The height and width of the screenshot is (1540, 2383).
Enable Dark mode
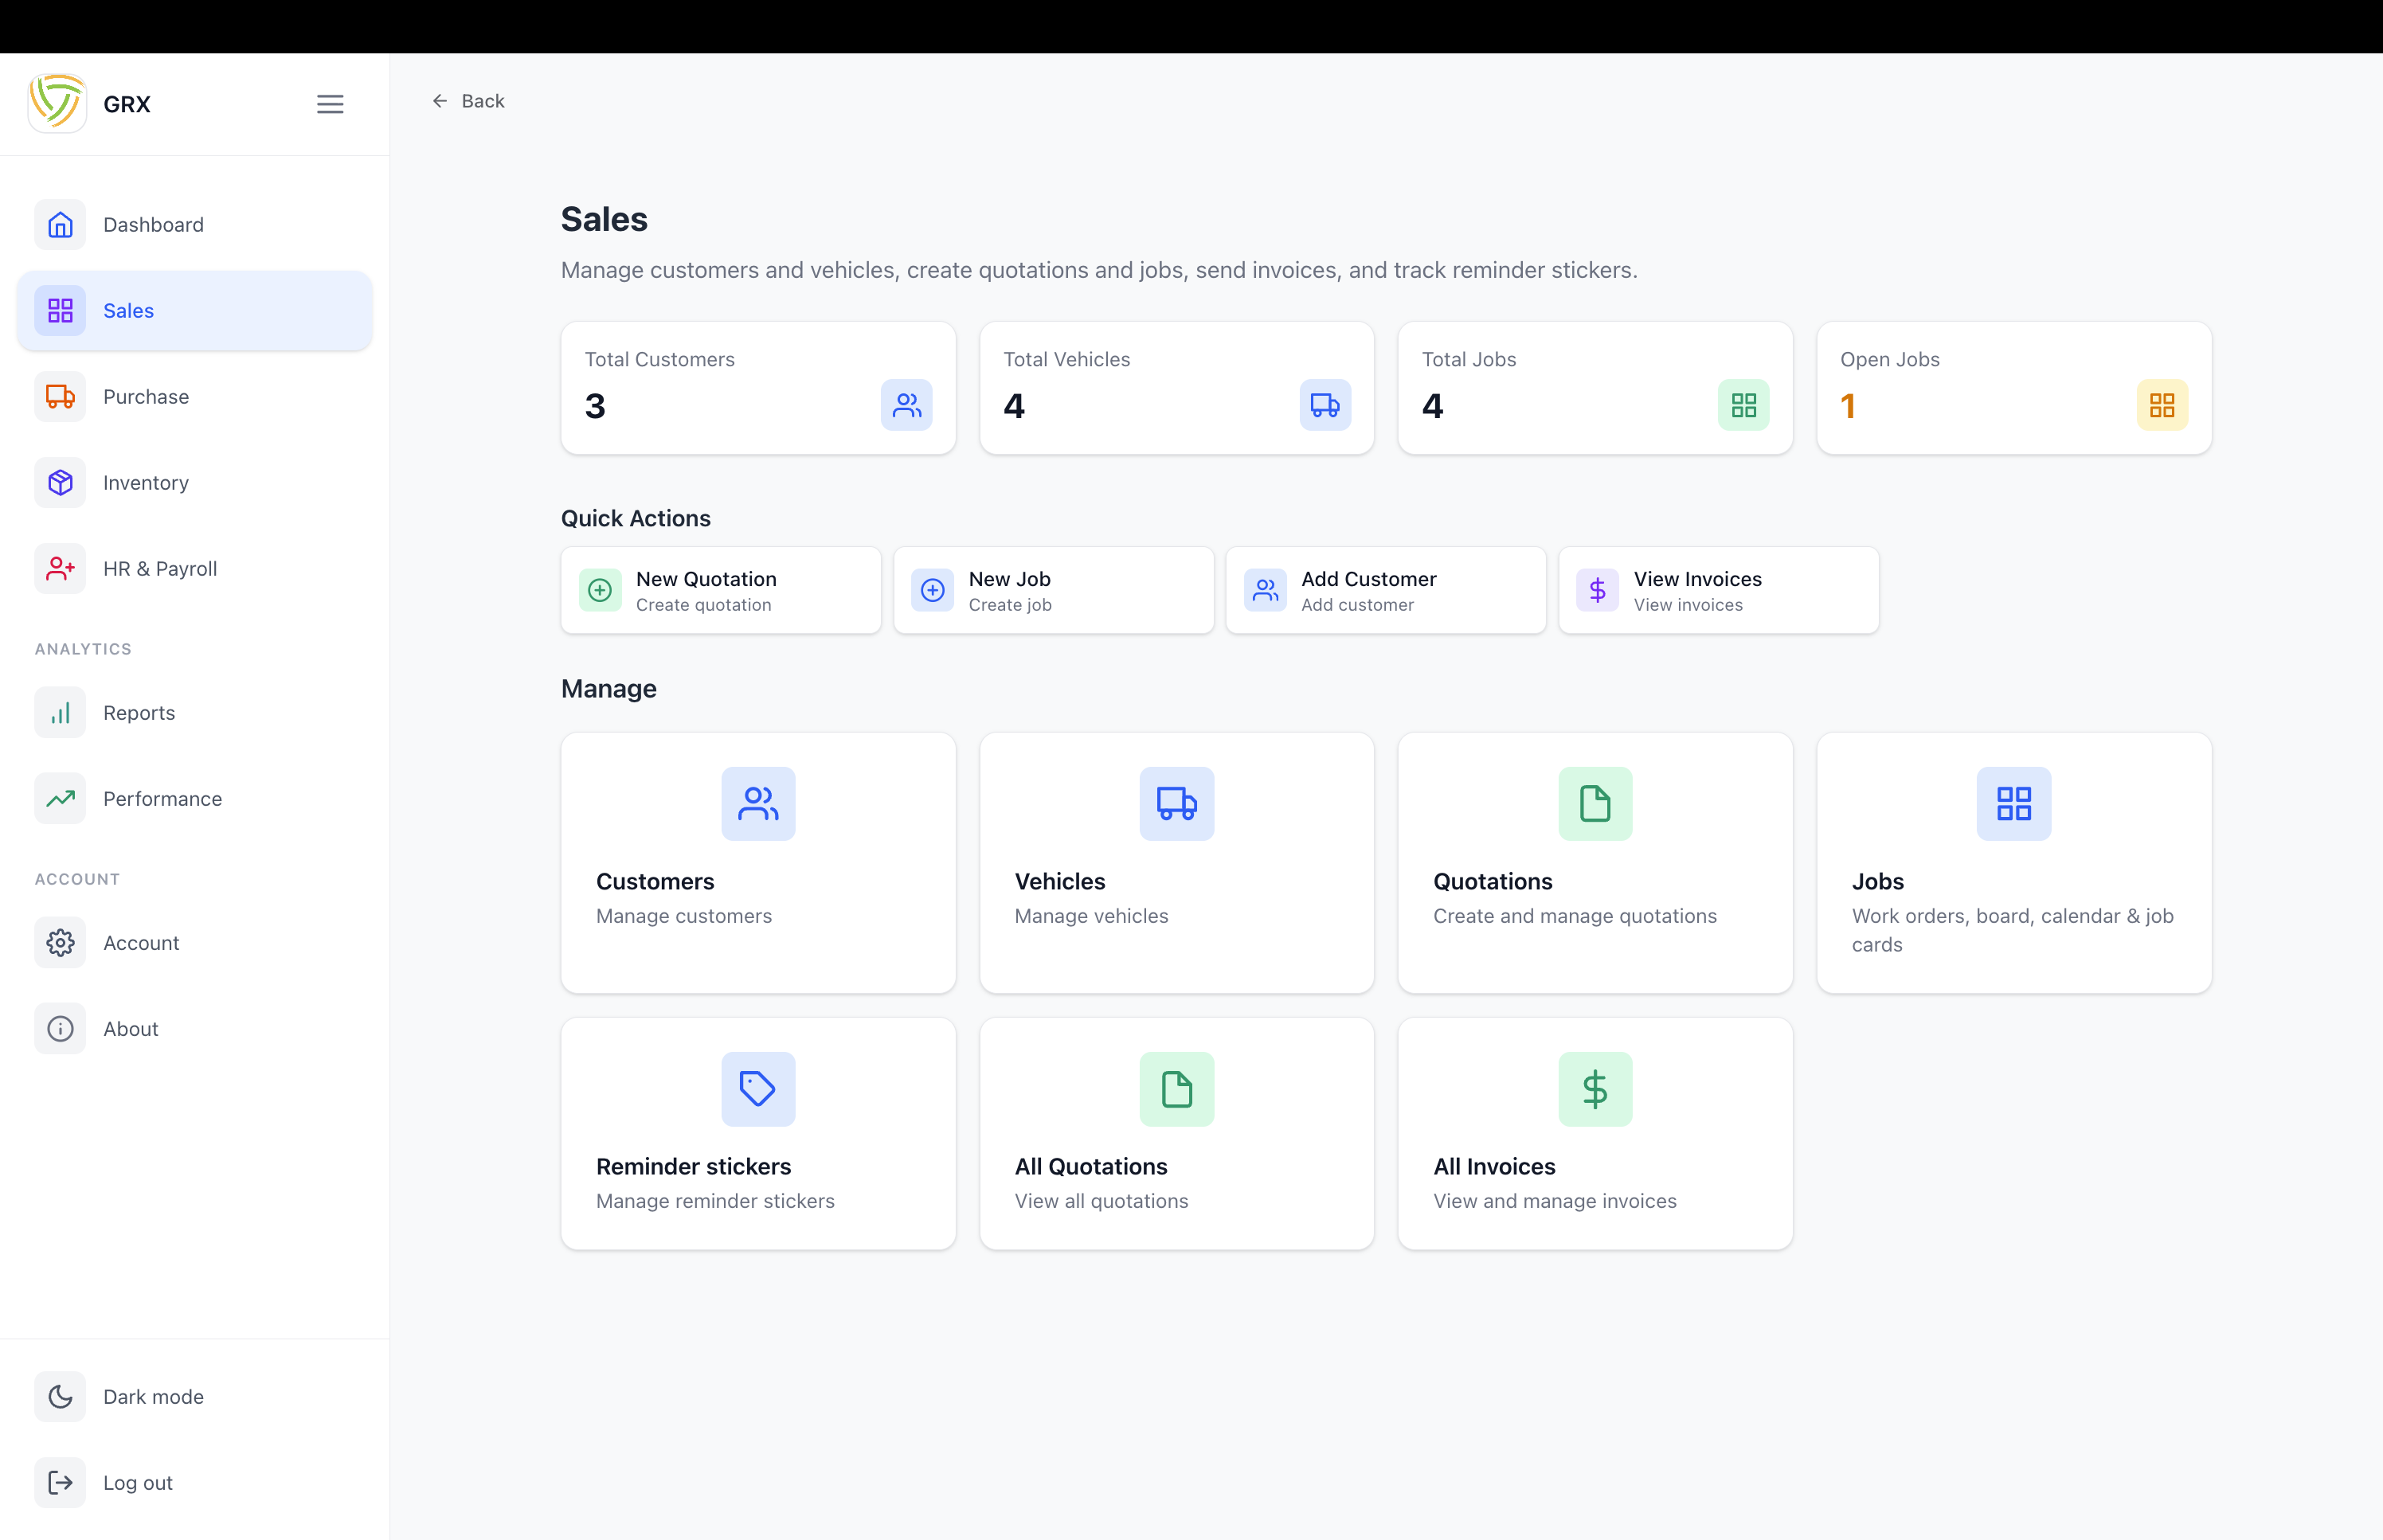click(152, 1396)
